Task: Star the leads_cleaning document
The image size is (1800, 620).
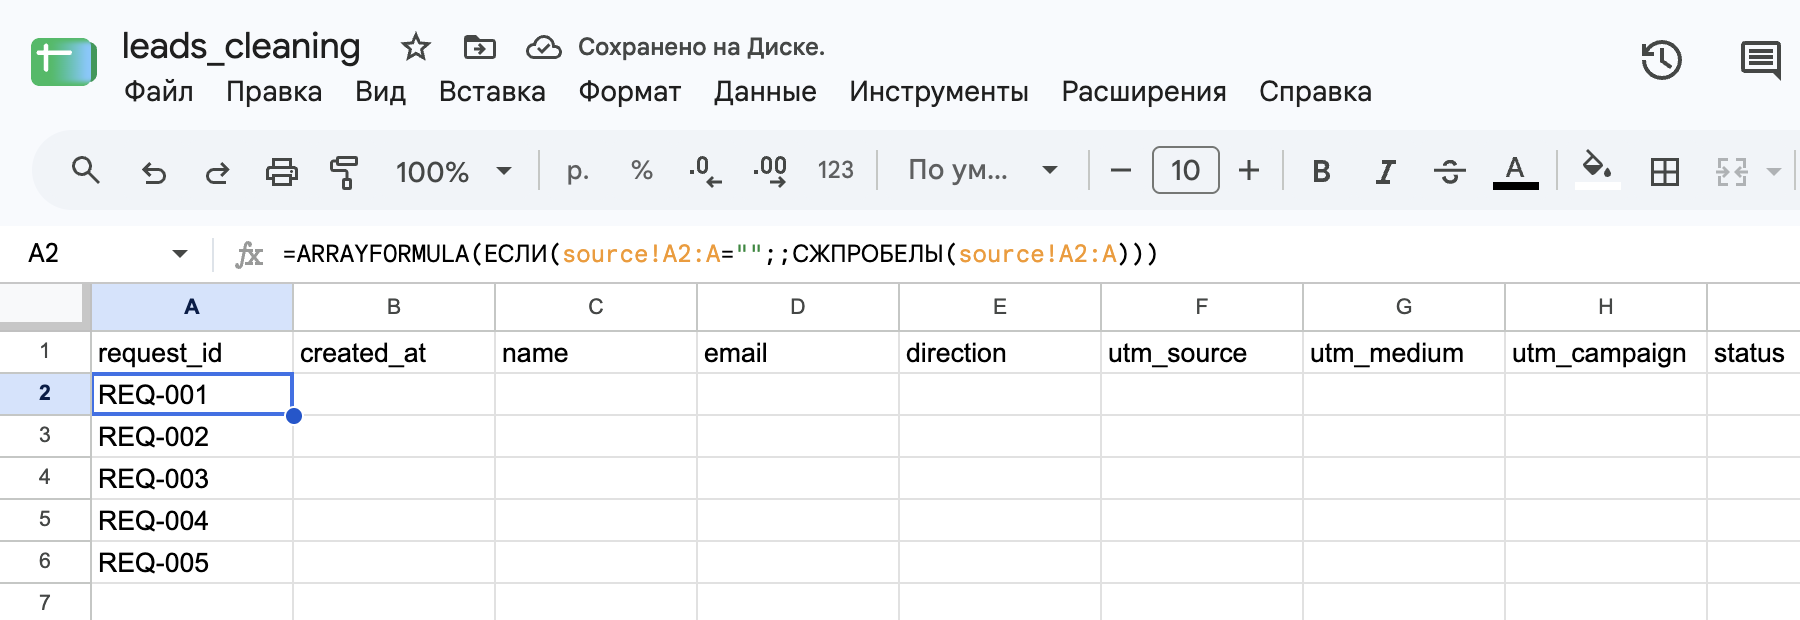Action: 415,47
